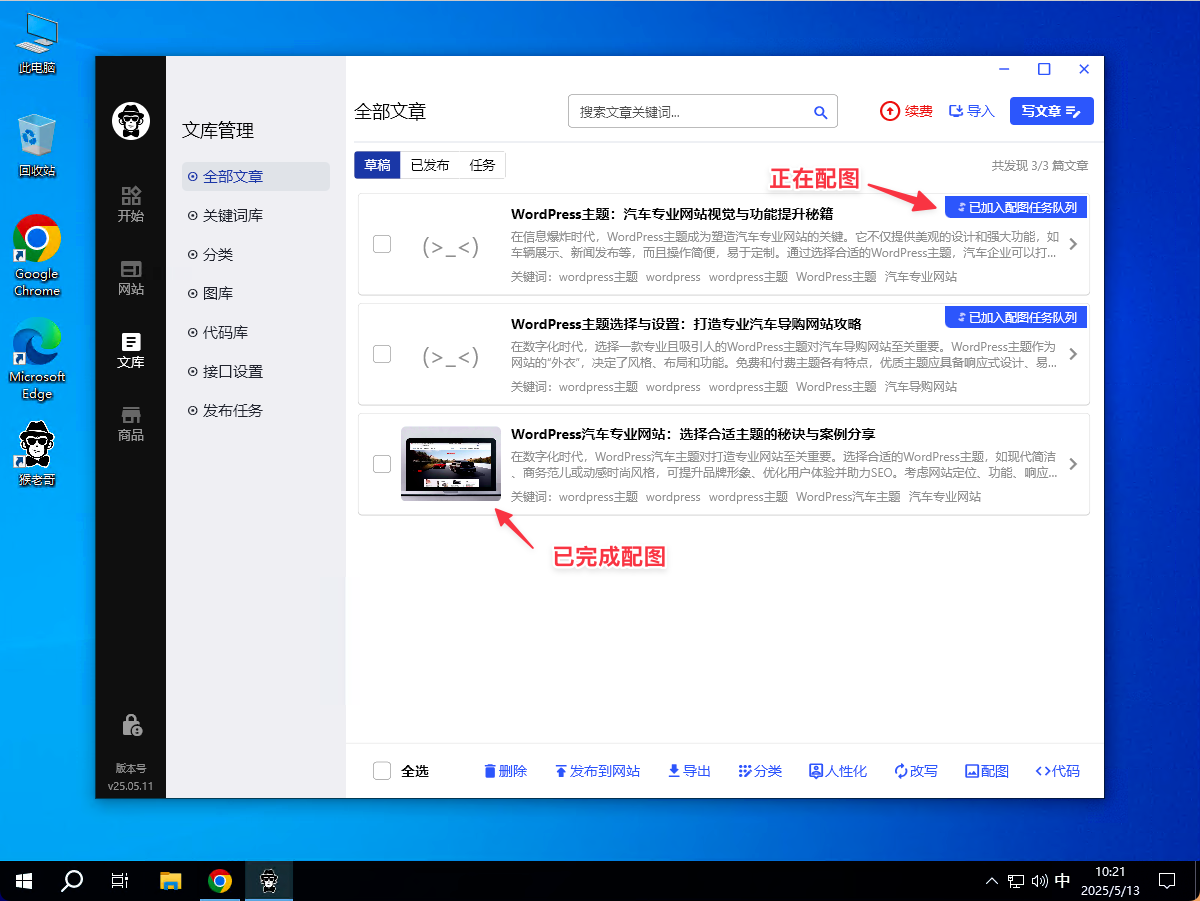This screenshot has width=1200, height=901.
Task: Open the Google Chrome desktop shortcut
Action: point(37,256)
